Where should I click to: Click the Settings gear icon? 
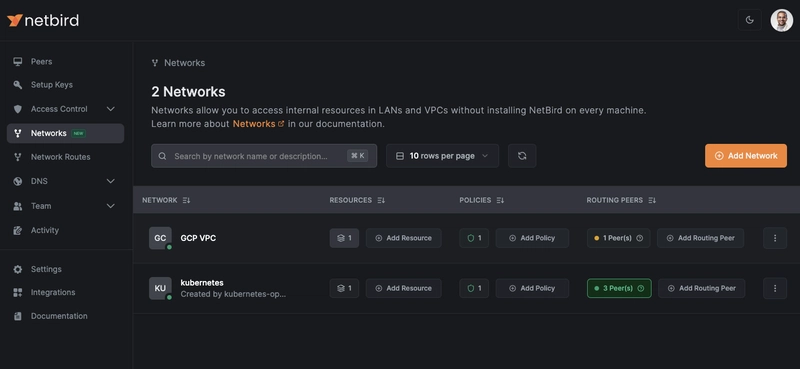pyautogui.click(x=18, y=269)
